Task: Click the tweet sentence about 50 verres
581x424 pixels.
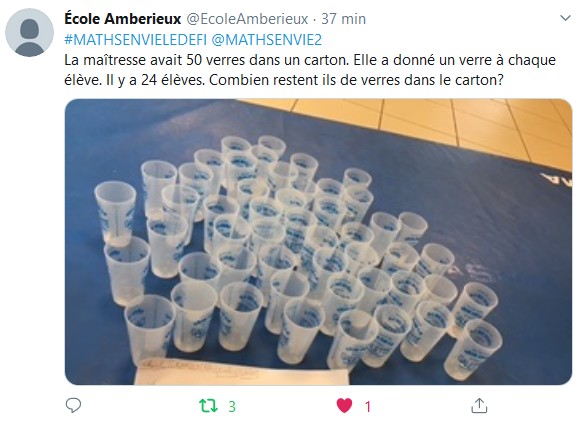Action: point(206,60)
